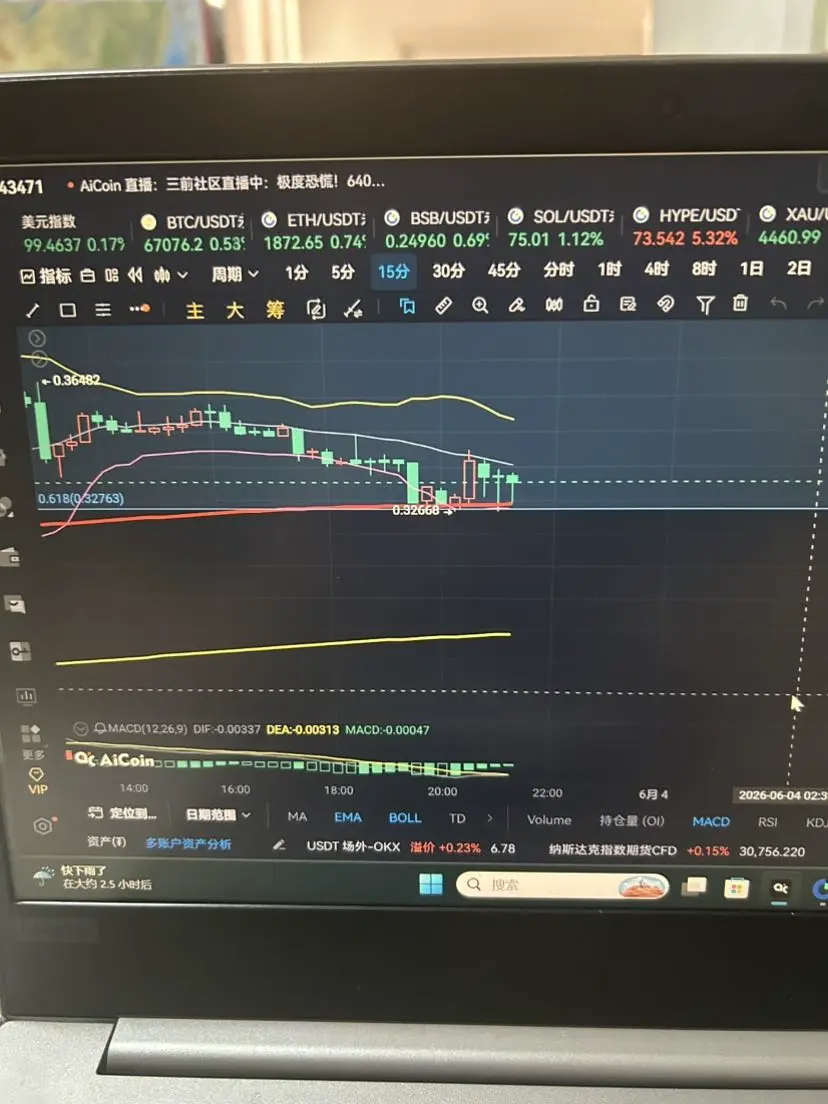The height and width of the screenshot is (1104, 828).
Task: Switch to the 5分 timeframe
Action: [343, 272]
